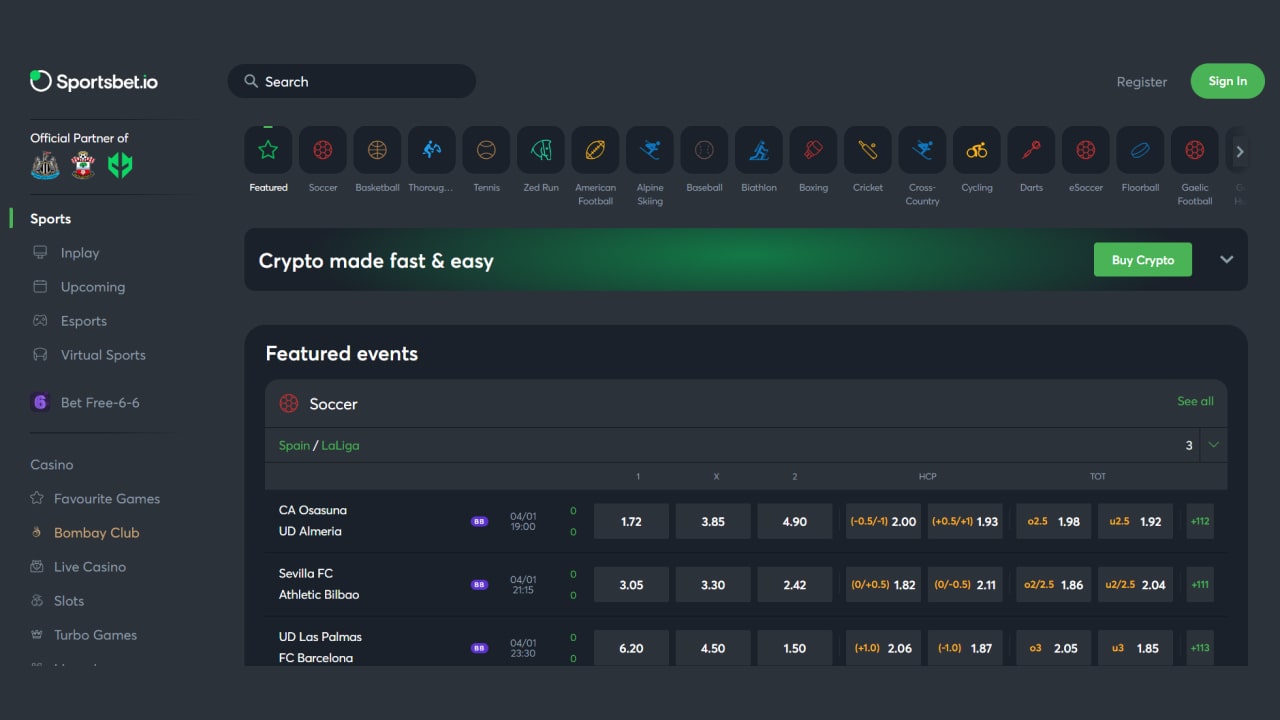
Task: Open the Floorball category icon
Action: 1140,150
